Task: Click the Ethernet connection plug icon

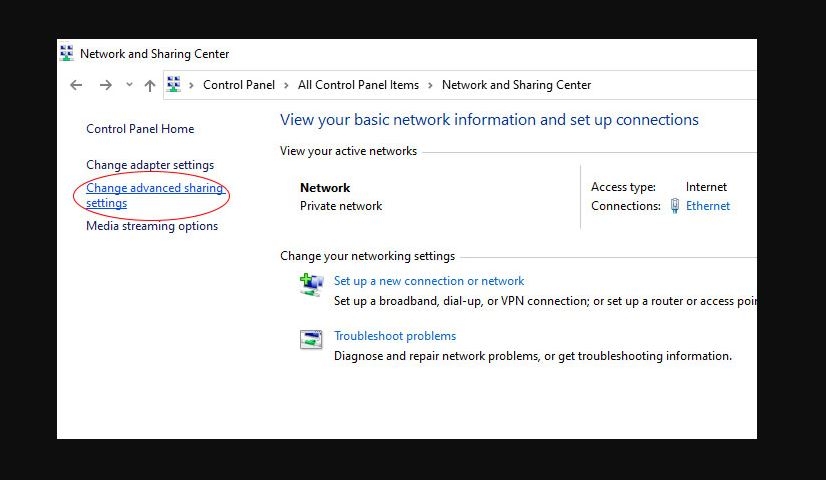Action: click(x=675, y=206)
